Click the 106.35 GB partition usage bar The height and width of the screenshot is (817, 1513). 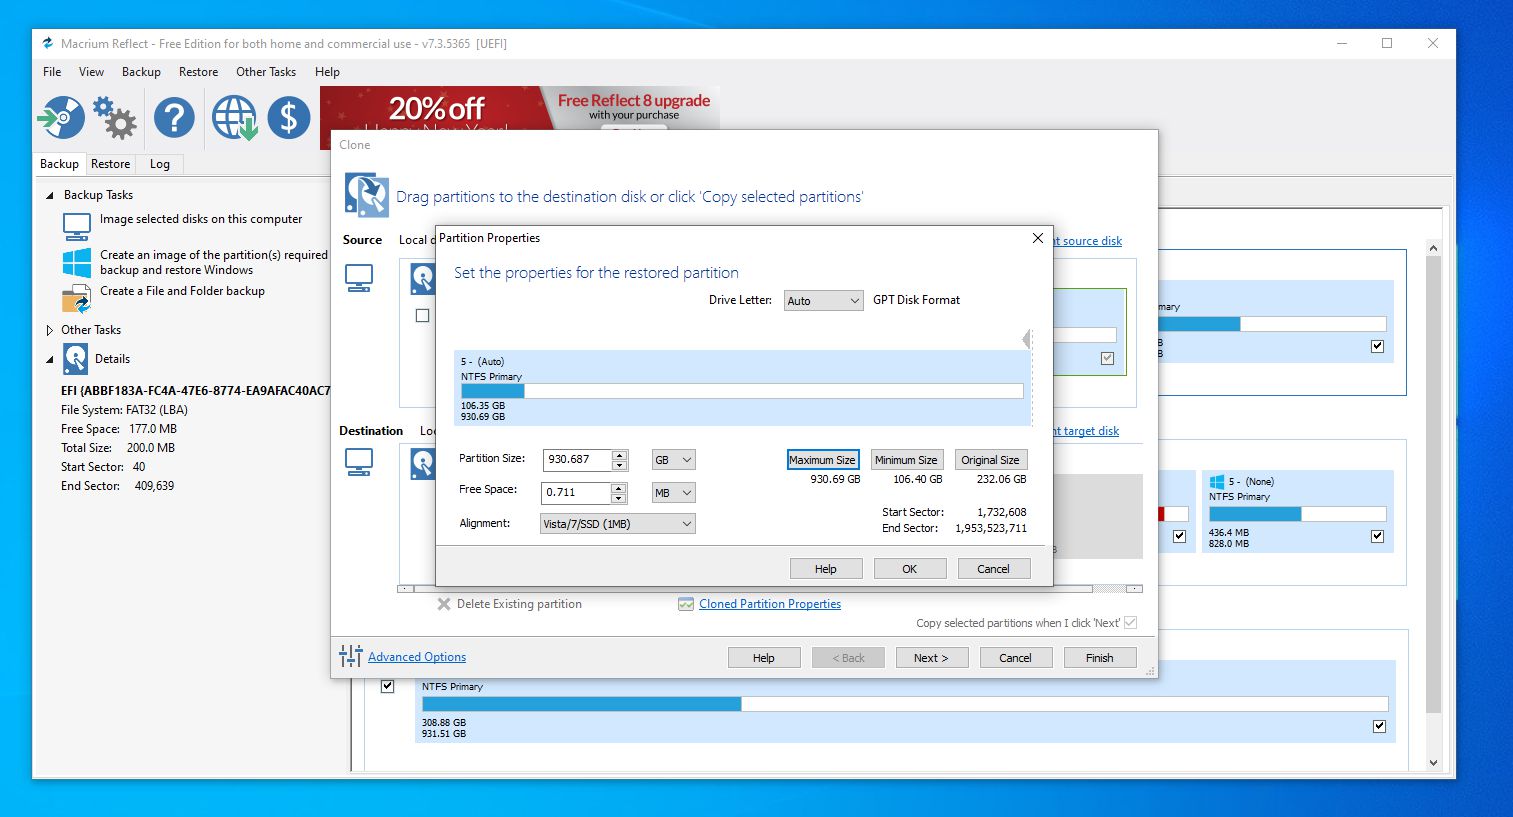[x=742, y=391]
